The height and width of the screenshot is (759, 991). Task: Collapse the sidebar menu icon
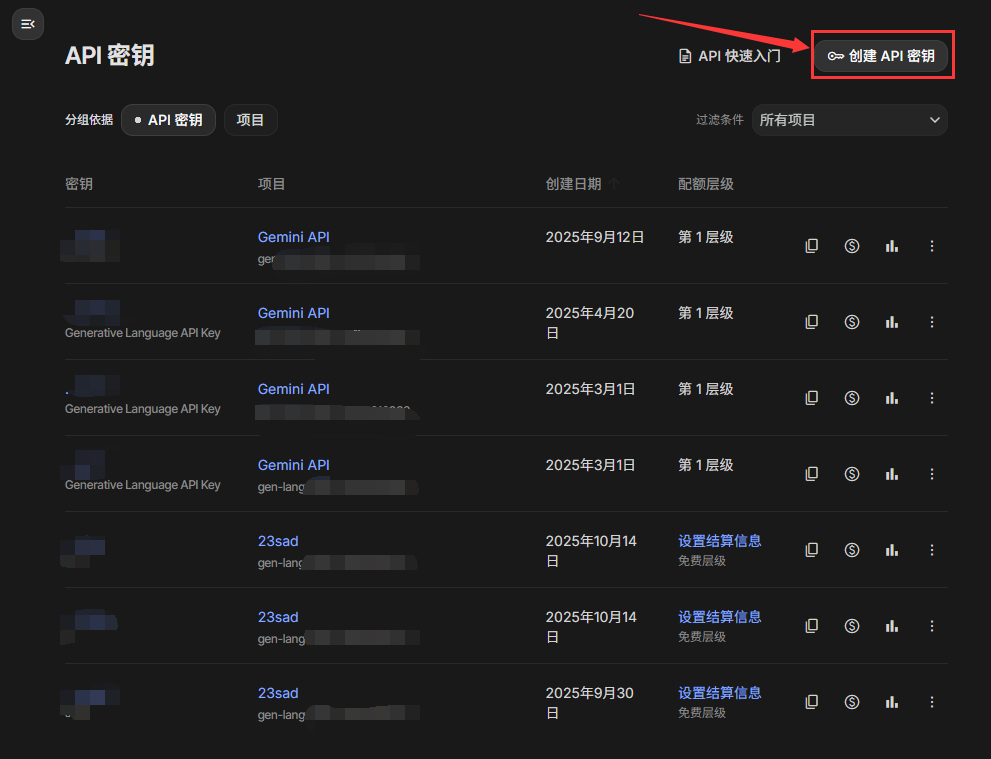[28, 24]
